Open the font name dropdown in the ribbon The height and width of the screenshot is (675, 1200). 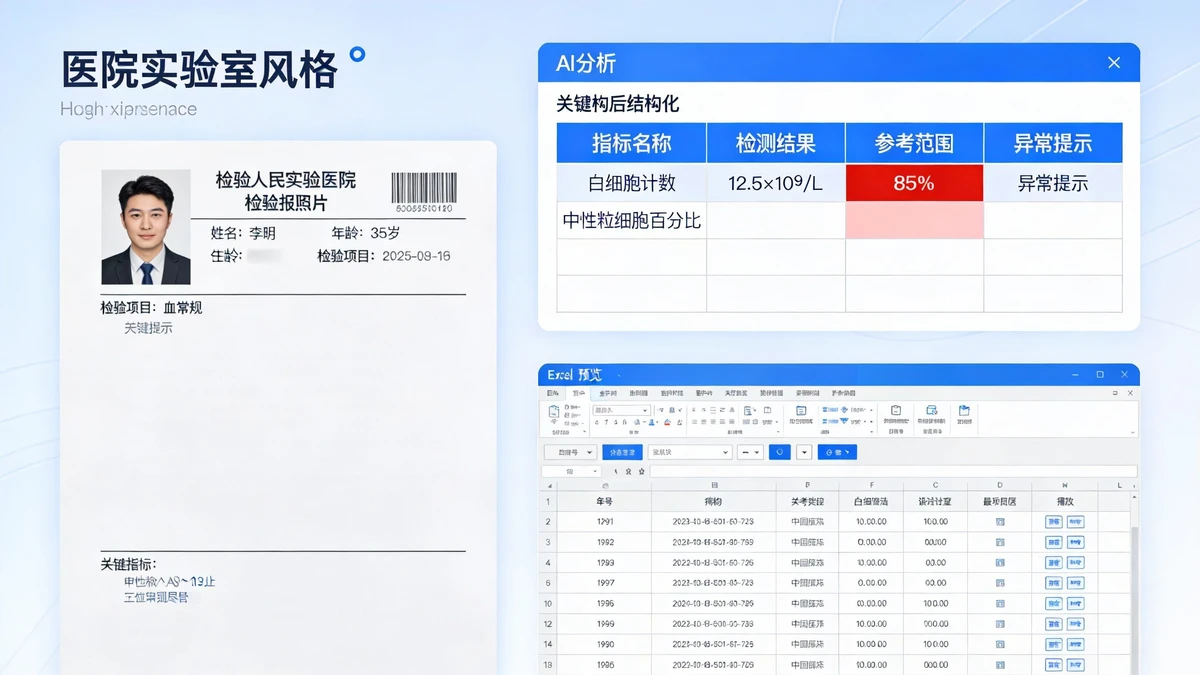(x=645, y=410)
